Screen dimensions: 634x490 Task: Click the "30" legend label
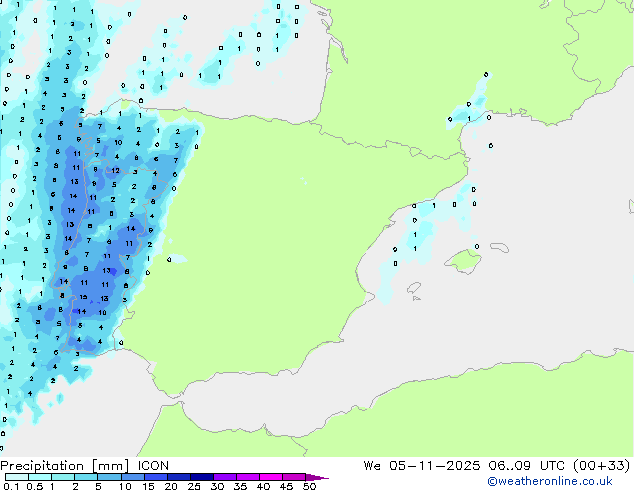click(217, 486)
